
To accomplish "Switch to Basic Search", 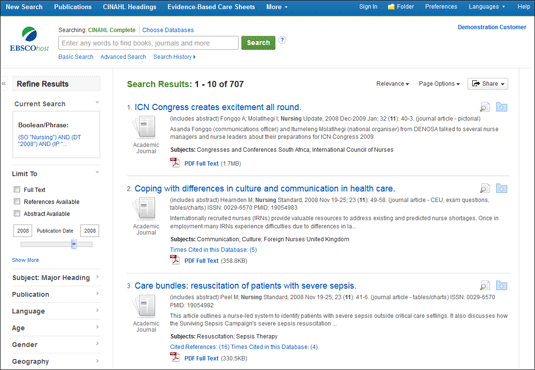I will coord(76,57).
